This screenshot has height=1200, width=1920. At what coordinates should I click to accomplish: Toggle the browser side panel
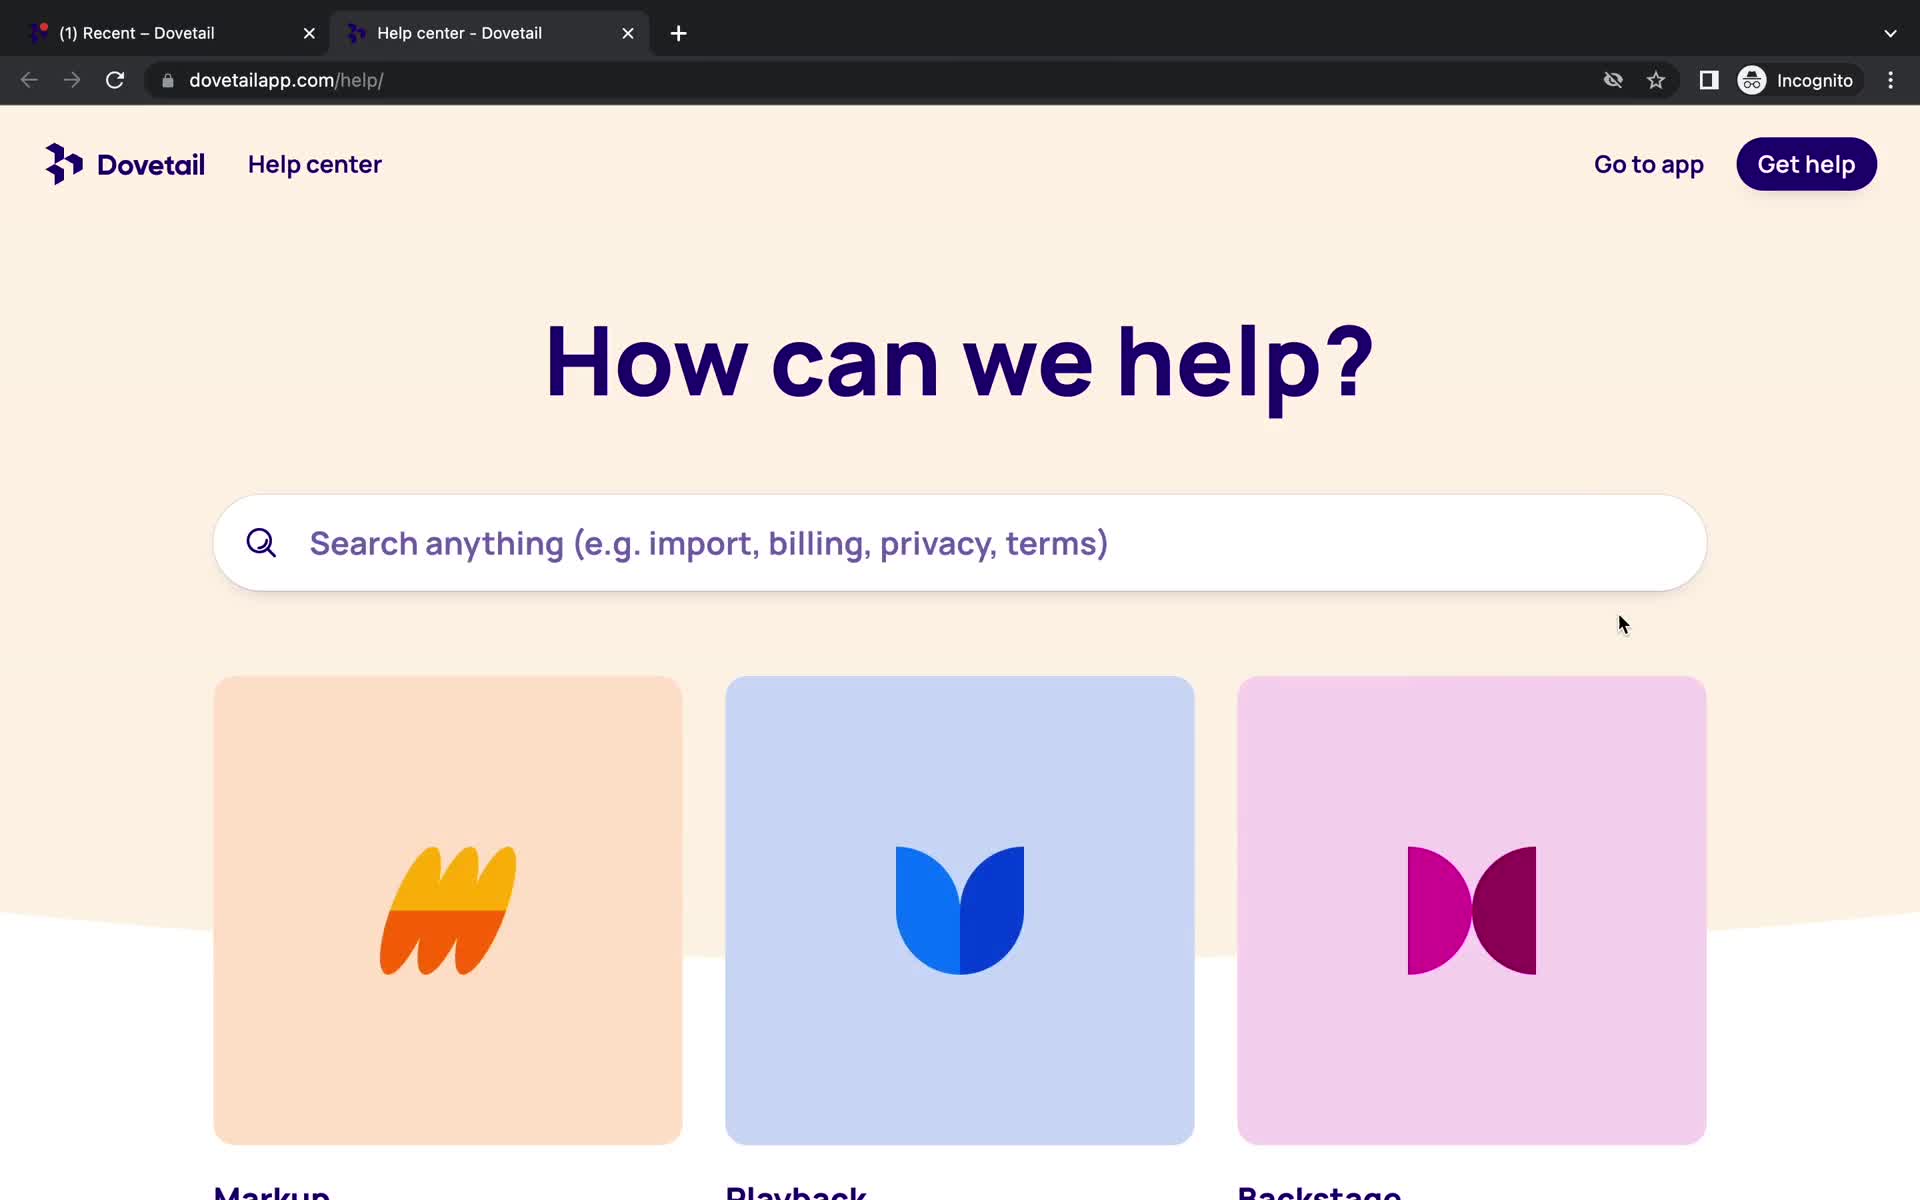click(1709, 80)
